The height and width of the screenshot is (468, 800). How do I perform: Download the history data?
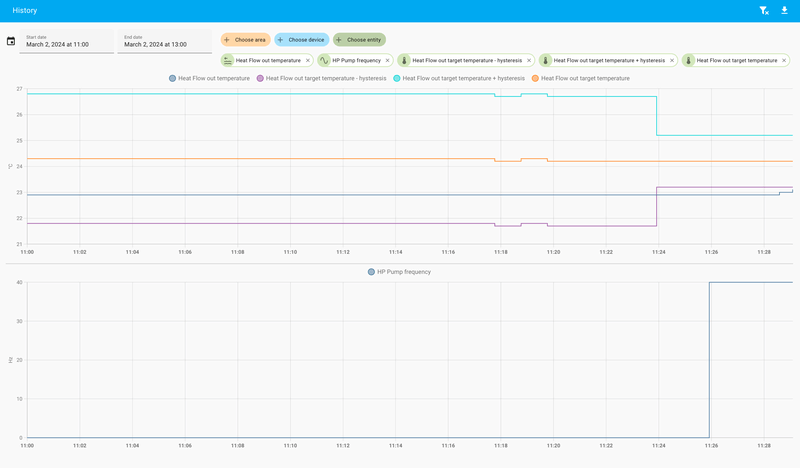point(784,10)
